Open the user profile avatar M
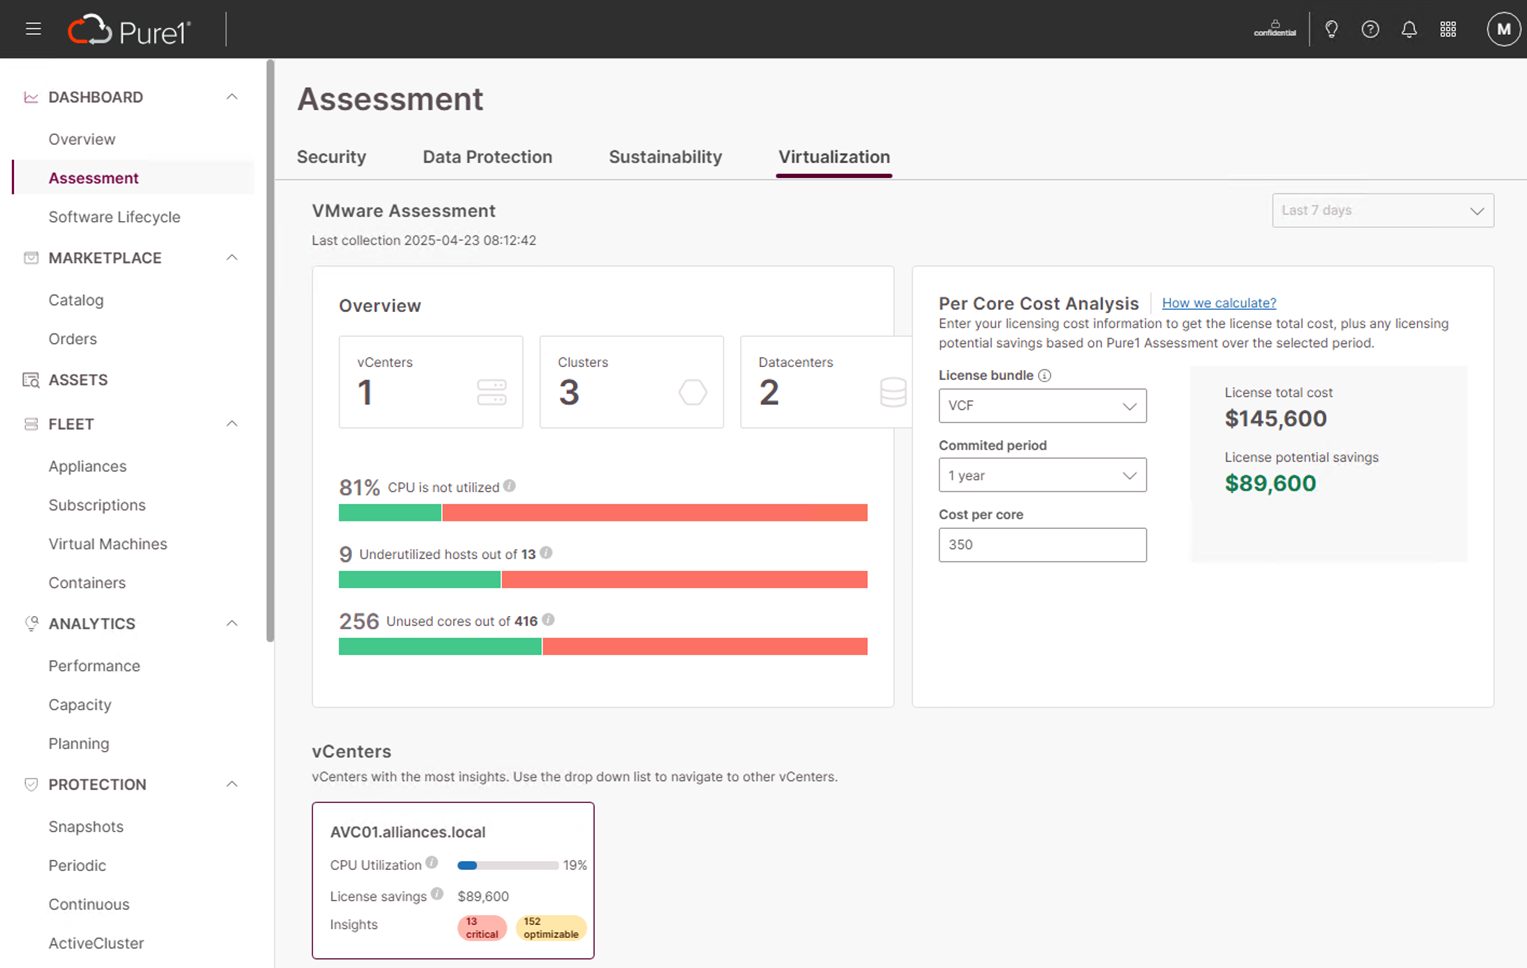Screen dimensions: 1527x968 pos(1503,29)
